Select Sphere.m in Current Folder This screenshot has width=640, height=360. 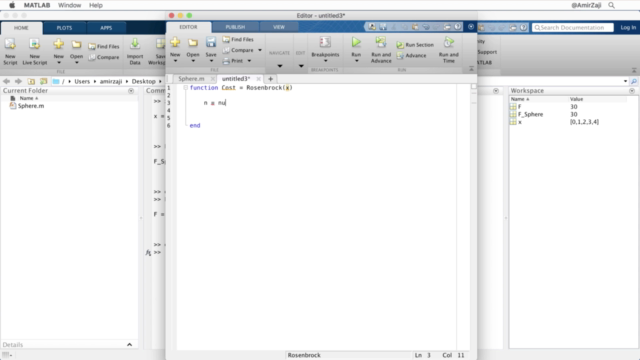(31, 106)
